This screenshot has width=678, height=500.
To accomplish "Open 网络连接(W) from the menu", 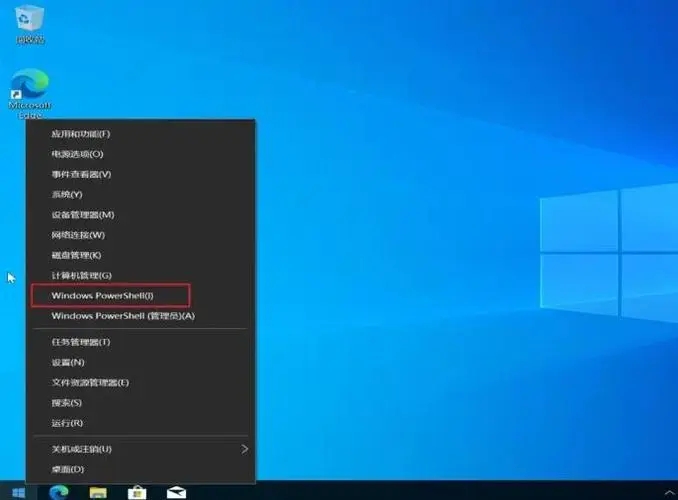I will click(x=78, y=235).
